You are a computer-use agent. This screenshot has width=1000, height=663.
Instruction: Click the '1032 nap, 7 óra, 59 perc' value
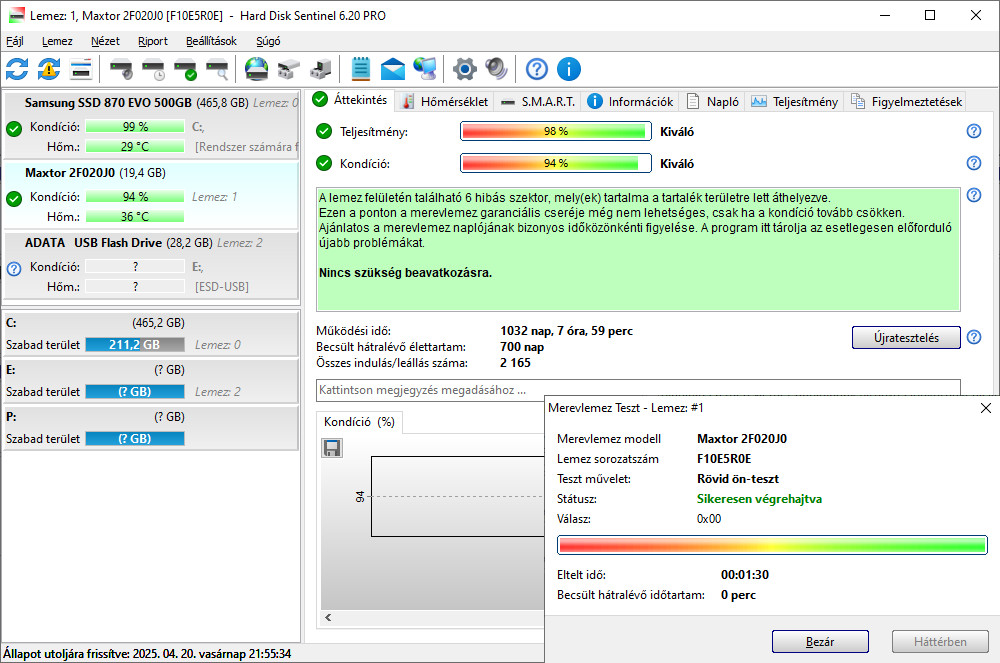pyautogui.click(x=566, y=331)
